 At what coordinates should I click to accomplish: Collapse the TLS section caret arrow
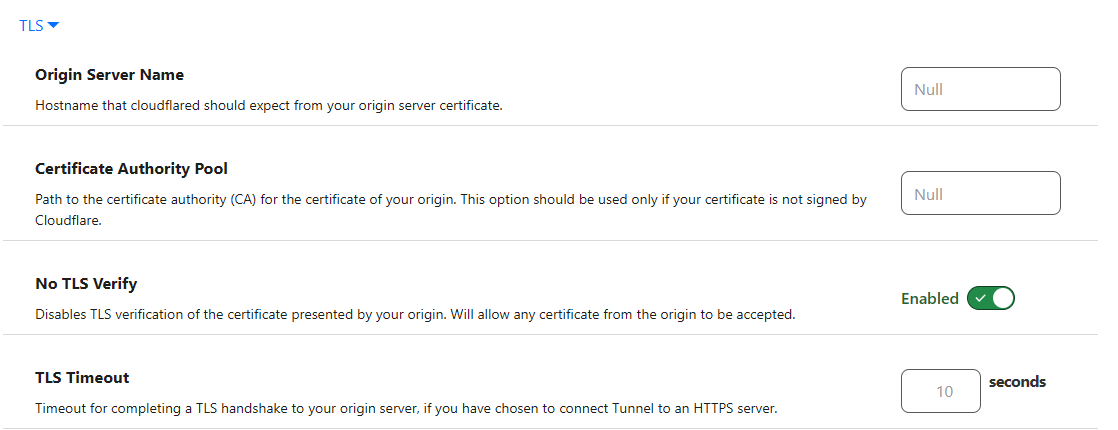[54, 26]
